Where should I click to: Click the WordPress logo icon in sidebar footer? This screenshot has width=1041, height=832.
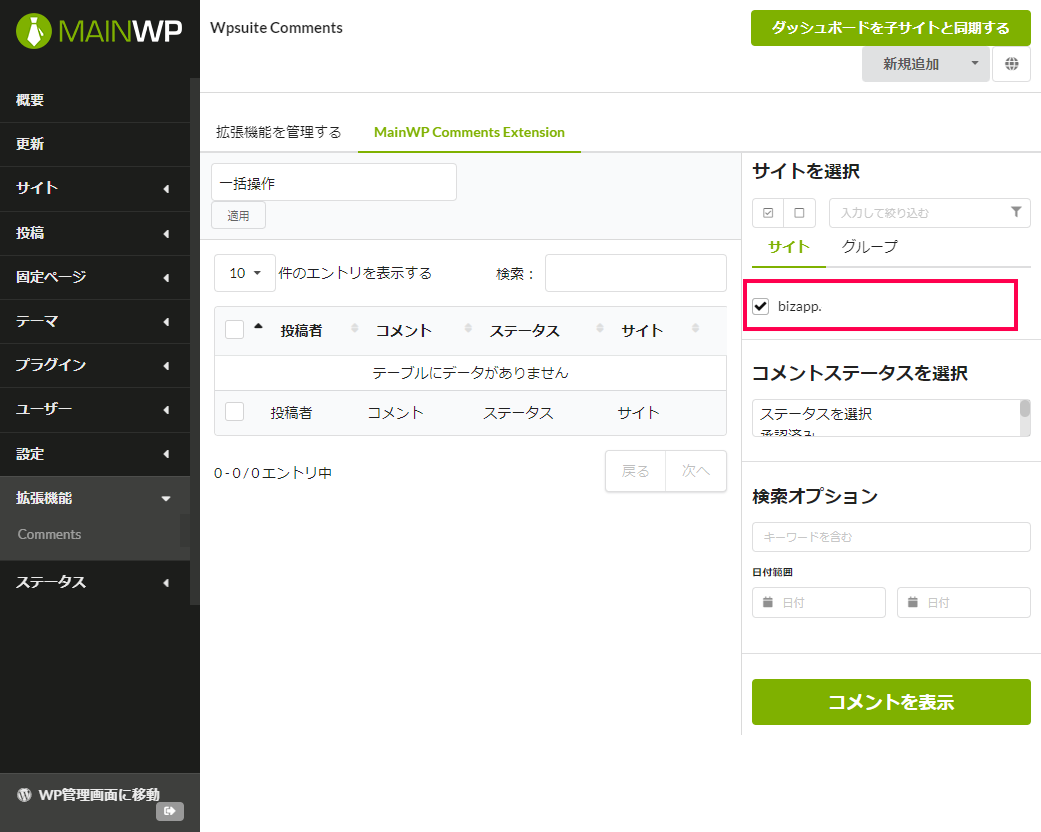(25, 795)
